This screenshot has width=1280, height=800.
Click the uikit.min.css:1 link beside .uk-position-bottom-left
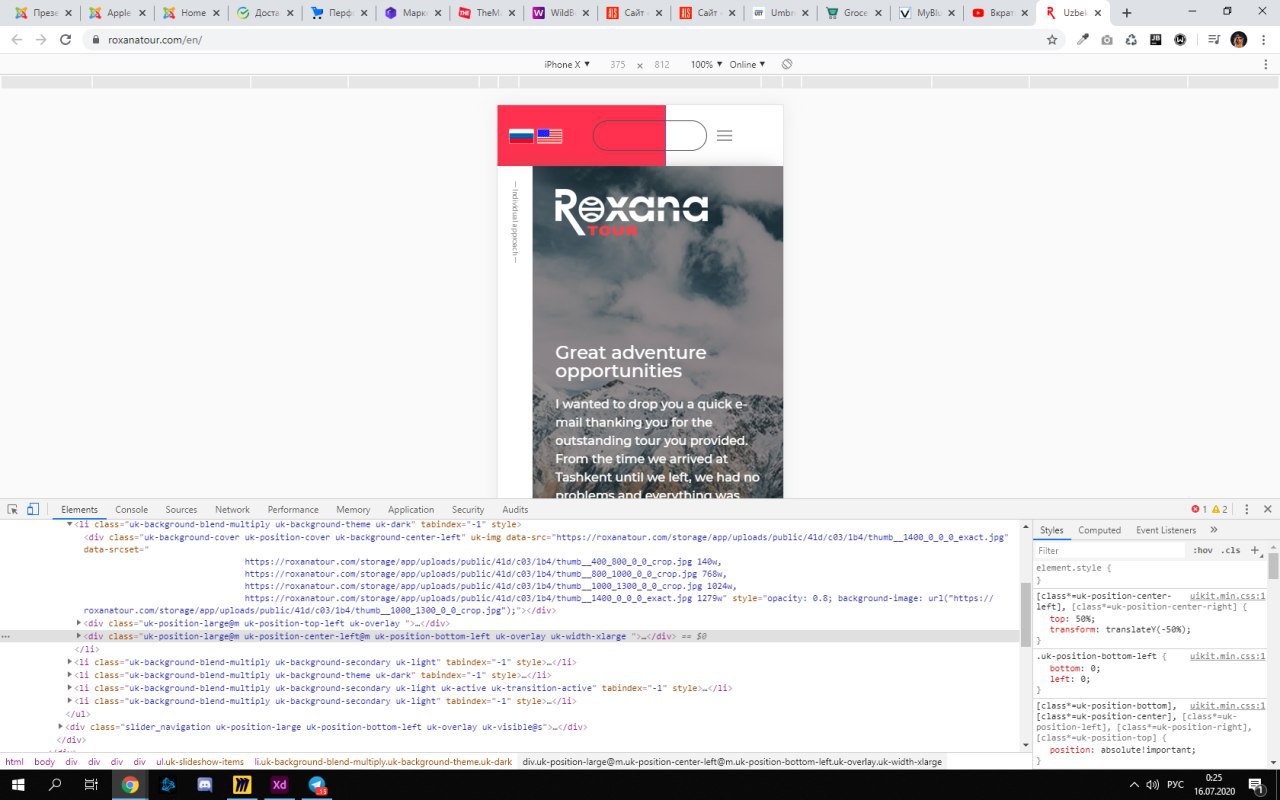coord(1227,656)
